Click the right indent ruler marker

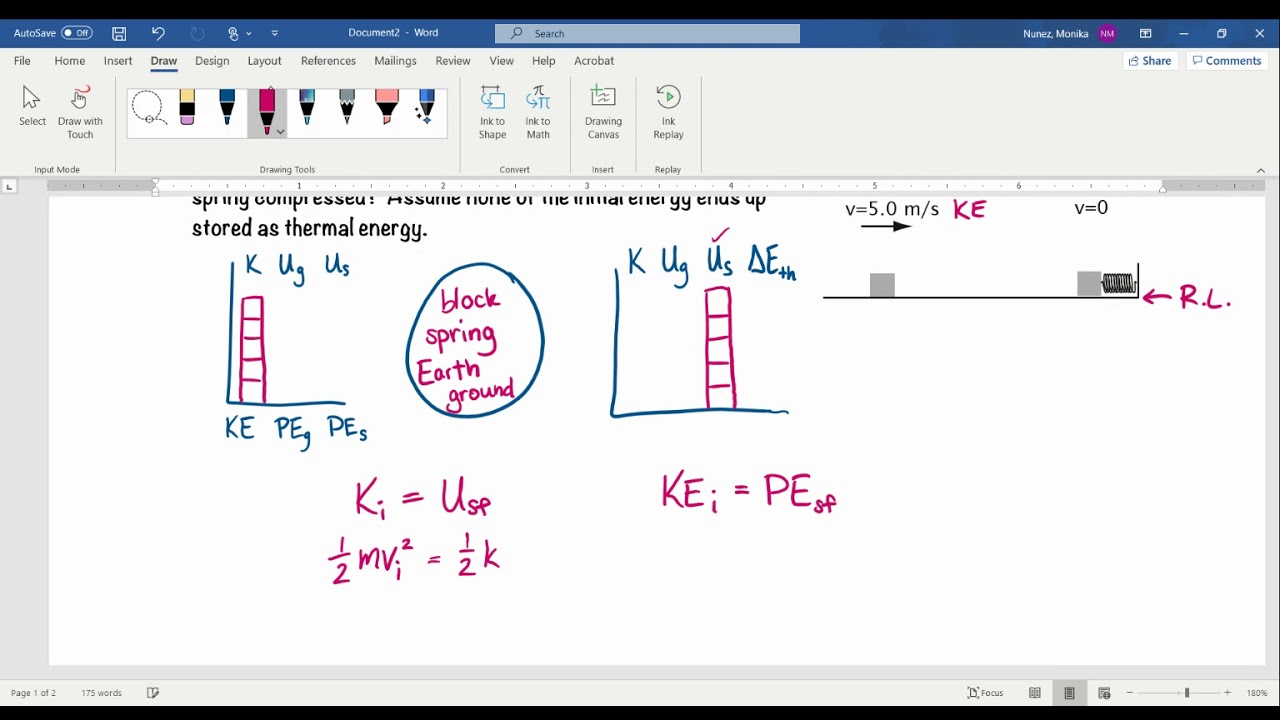pos(1162,189)
